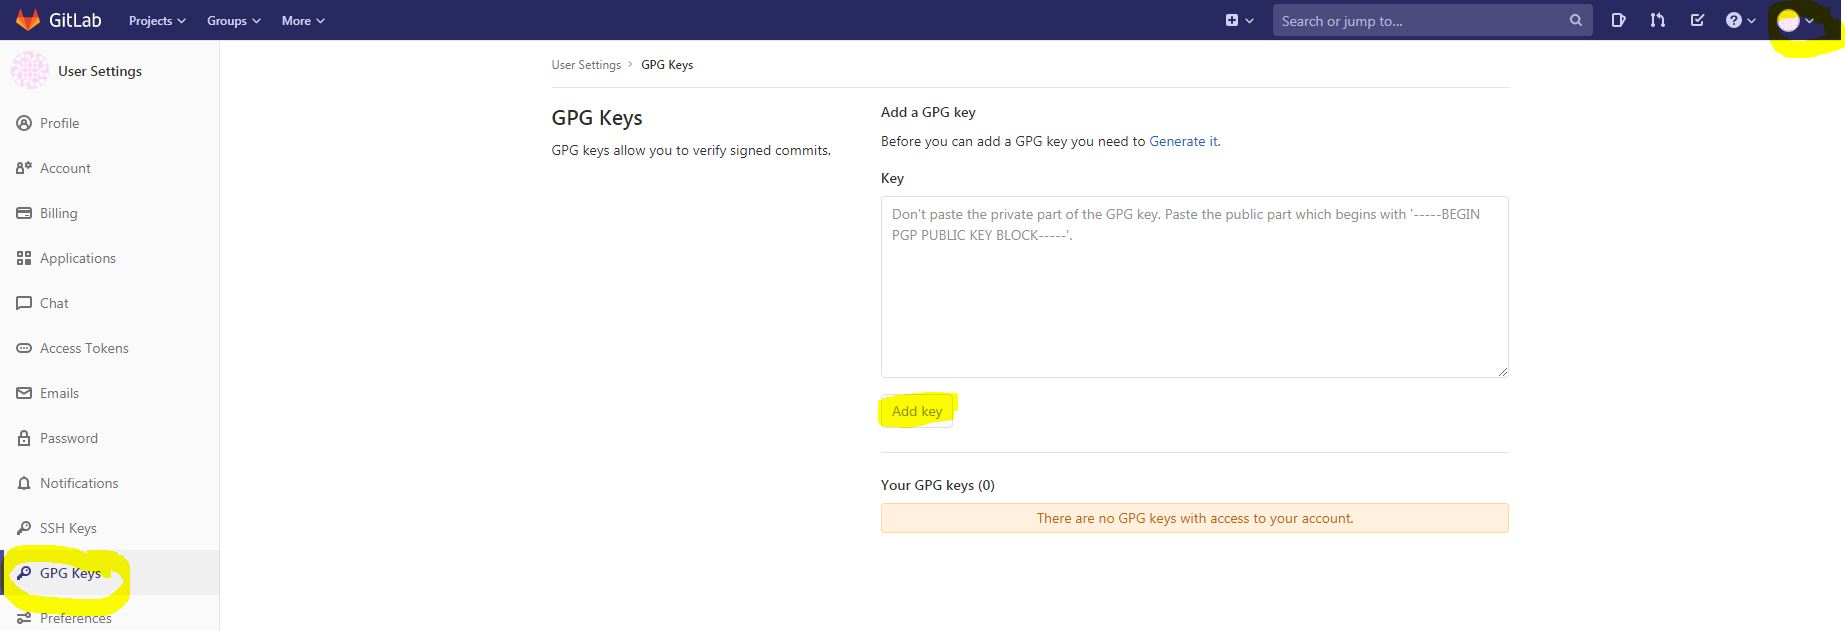The width and height of the screenshot is (1845, 631).
Task: Click the User Settings breadcrumb link
Action: (x=586, y=65)
